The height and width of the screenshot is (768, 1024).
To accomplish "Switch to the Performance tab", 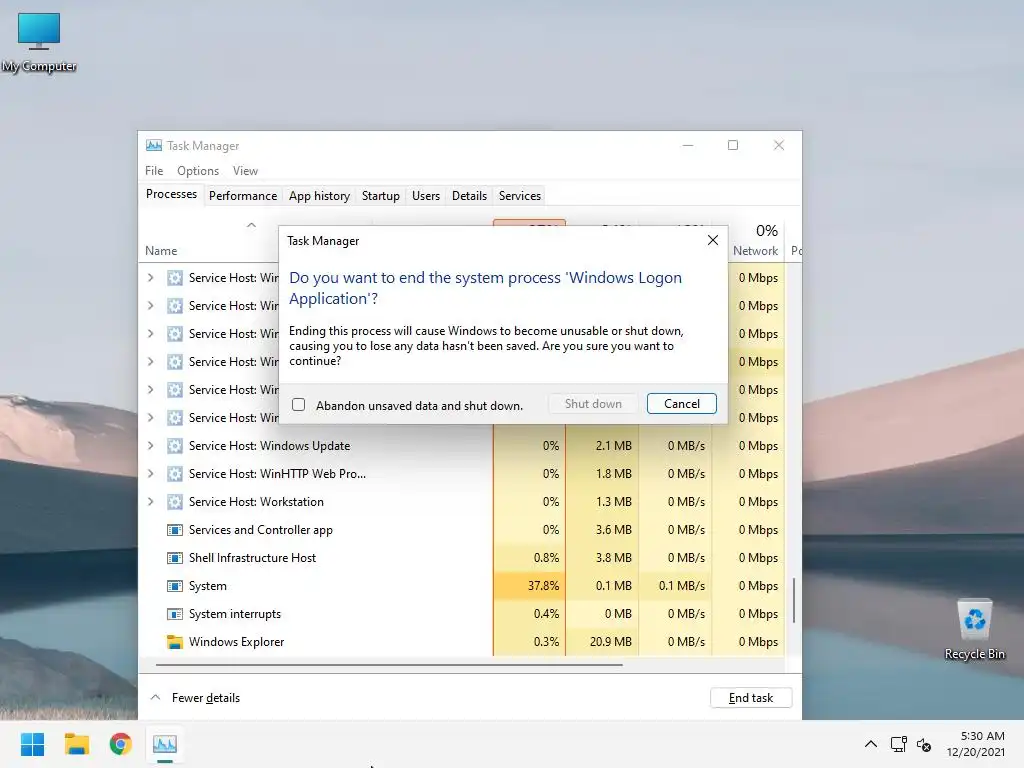I will pyautogui.click(x=243, y=195).
